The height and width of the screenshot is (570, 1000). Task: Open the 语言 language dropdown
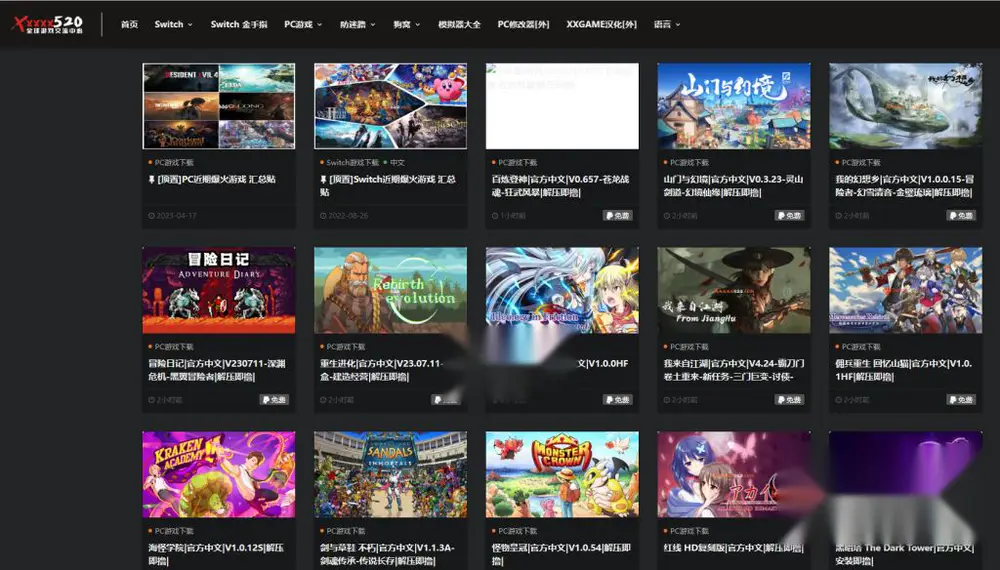tap(666, 24)
